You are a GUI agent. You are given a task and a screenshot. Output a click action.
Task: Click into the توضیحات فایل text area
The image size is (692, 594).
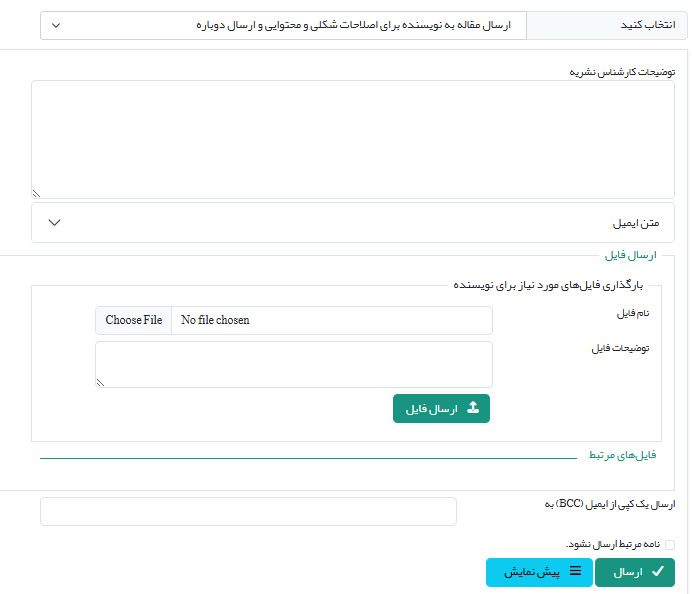click(x=294, y=364)
